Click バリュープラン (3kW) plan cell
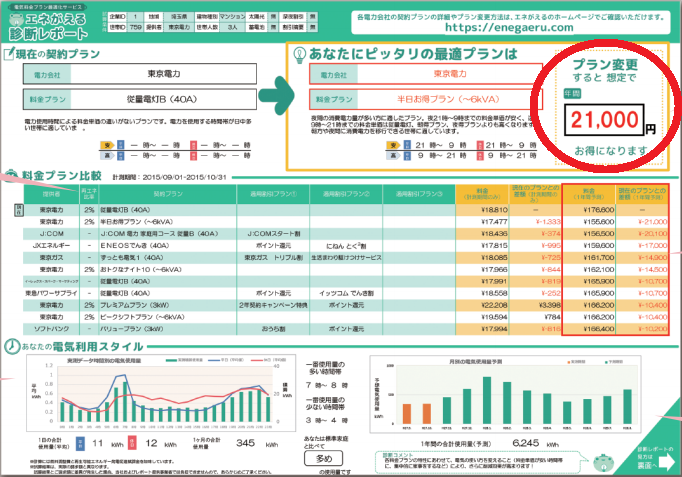The image size is (682, 477). click(x=168, y=329)
